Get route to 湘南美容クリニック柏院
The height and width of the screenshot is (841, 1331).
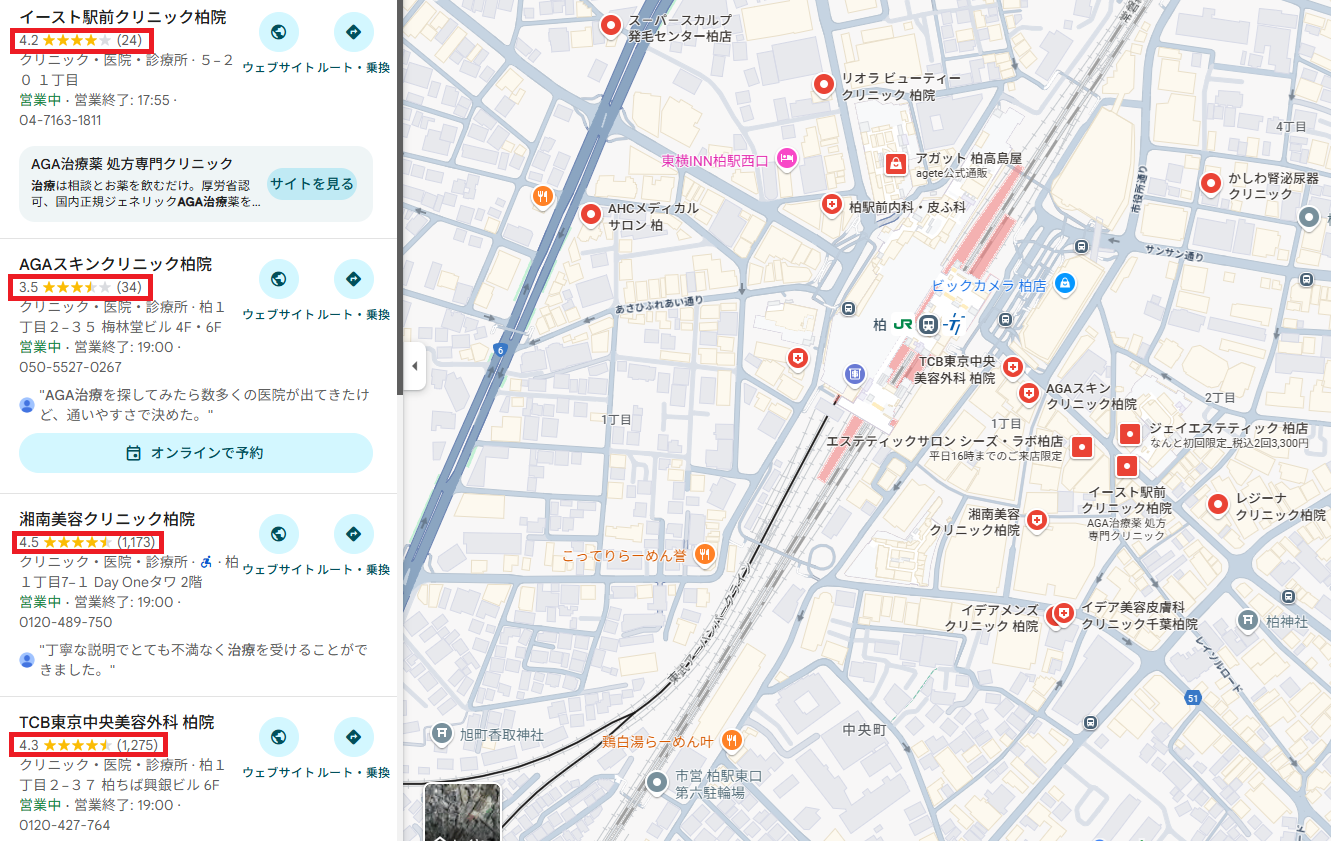pyautogui.click(x=353, y=534)
